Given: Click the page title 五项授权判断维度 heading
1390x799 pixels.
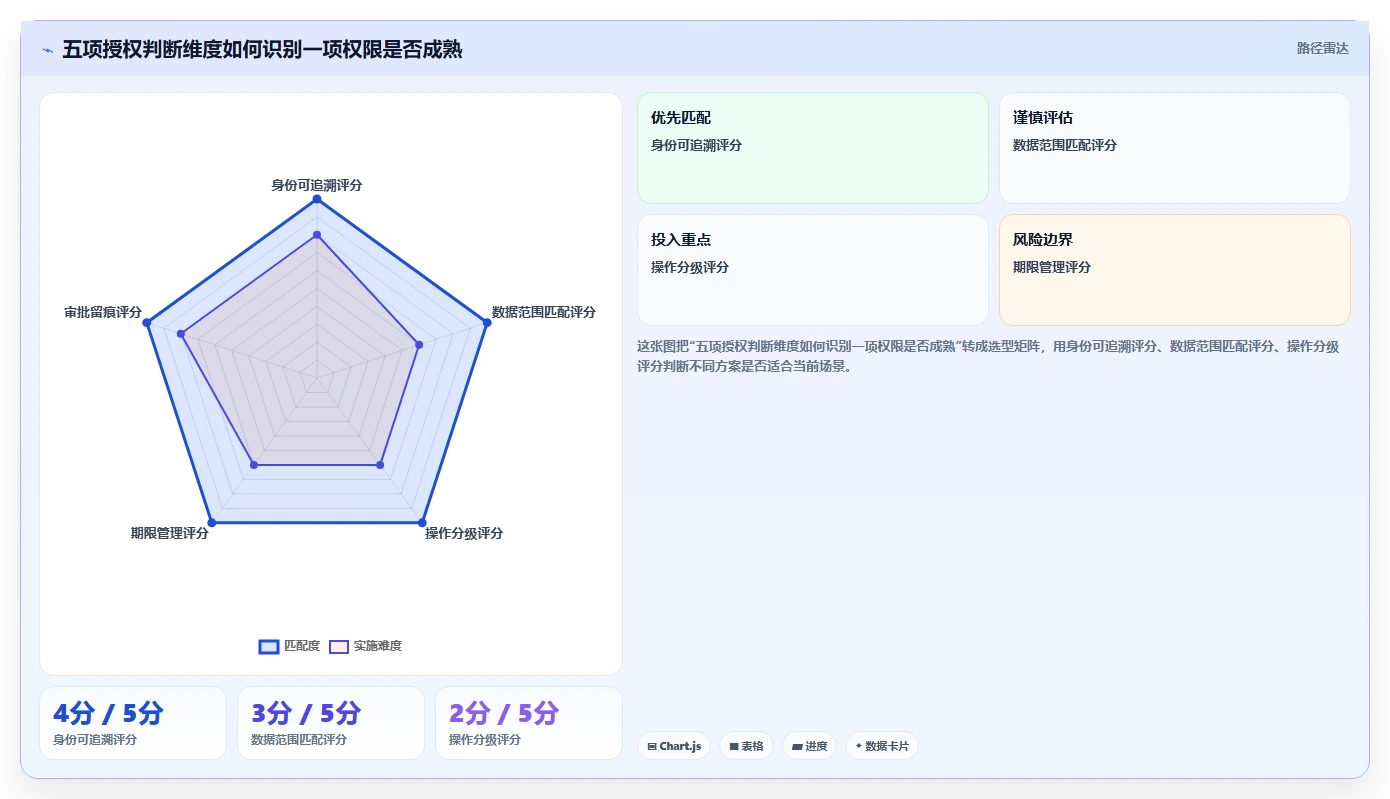Looking at the screenshot, I should pos(262,49).
